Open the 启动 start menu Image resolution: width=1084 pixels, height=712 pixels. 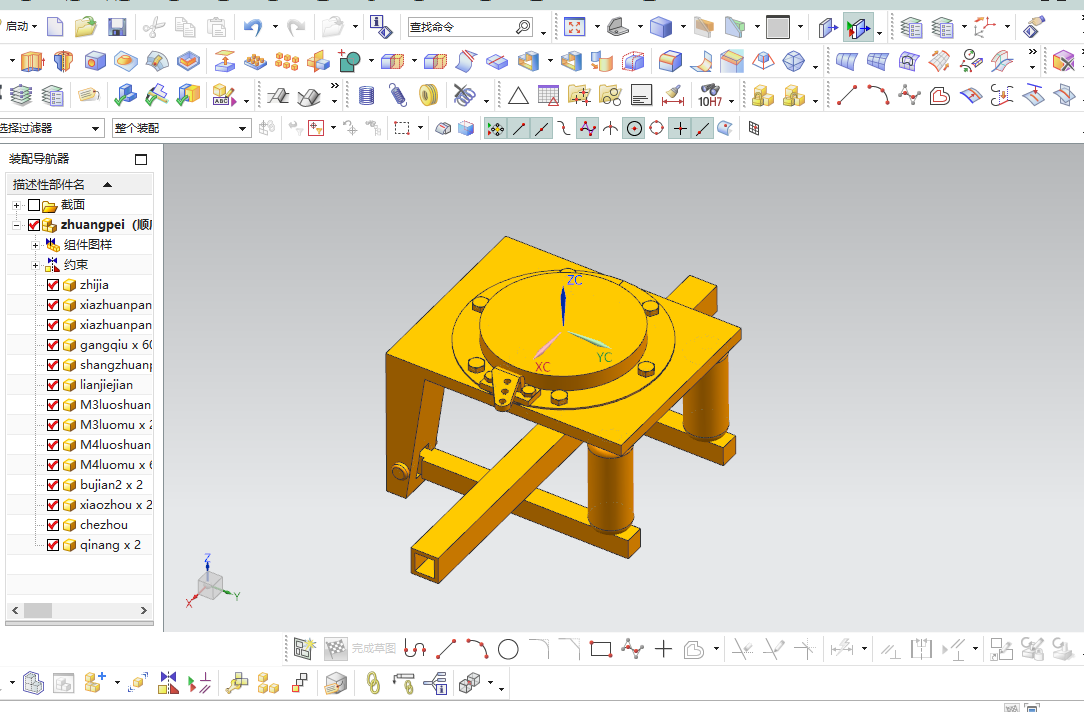[x=19, y=26]
